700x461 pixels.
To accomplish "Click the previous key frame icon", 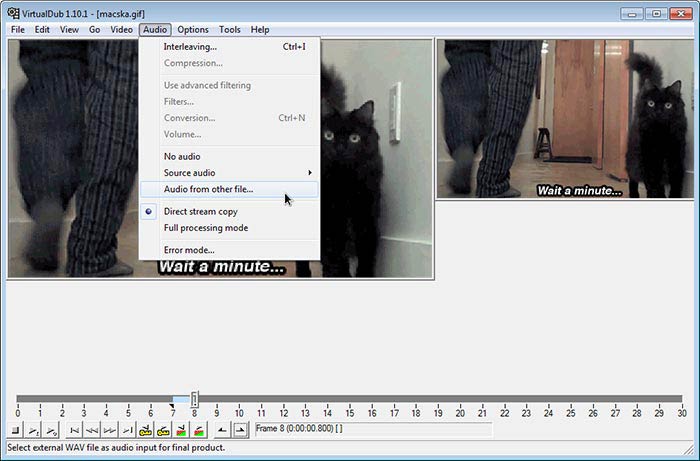I will (x=145, y=430).
